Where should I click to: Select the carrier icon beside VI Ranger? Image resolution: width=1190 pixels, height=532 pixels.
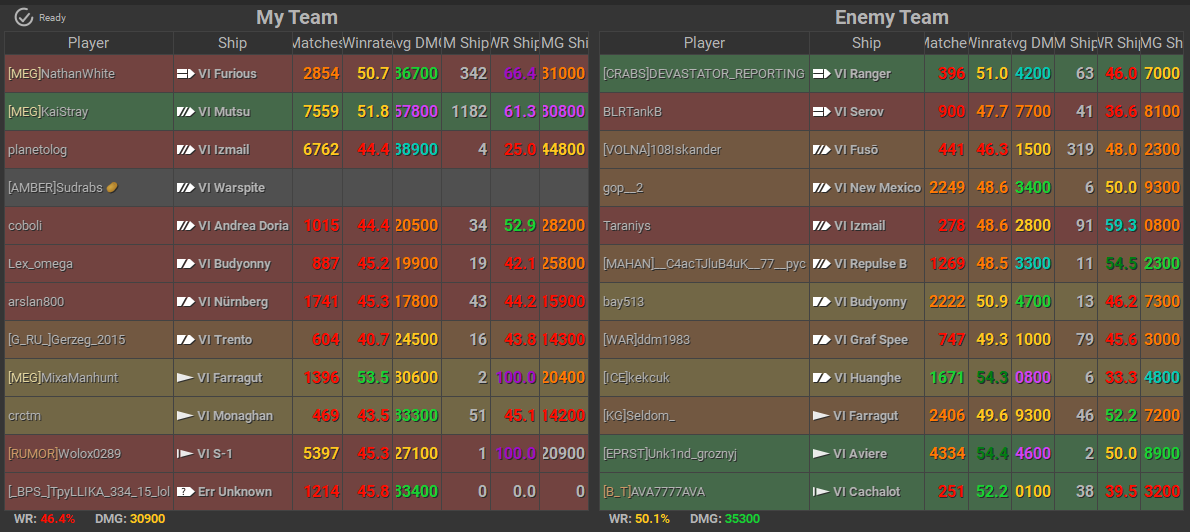click(x=821, y=74)
